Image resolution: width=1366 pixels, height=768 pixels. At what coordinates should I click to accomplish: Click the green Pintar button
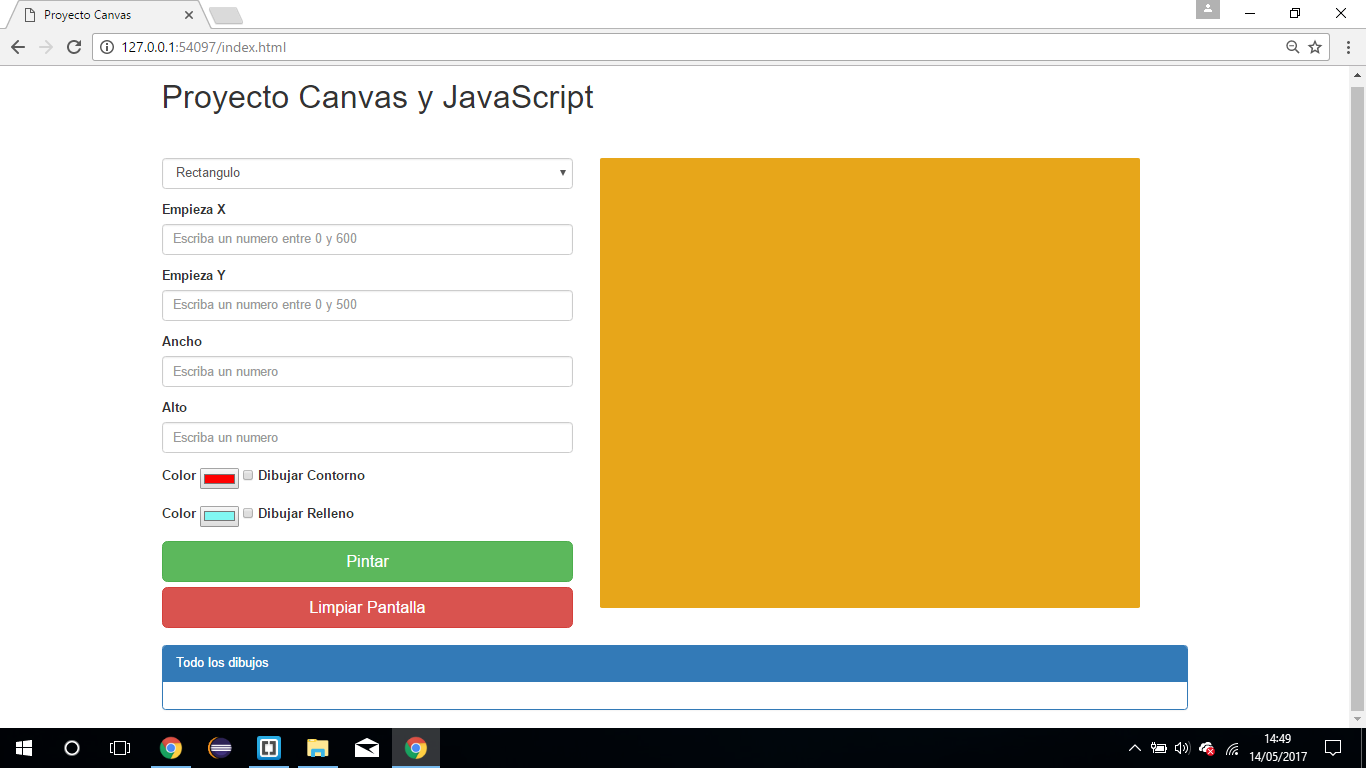(x=367, y=562)
